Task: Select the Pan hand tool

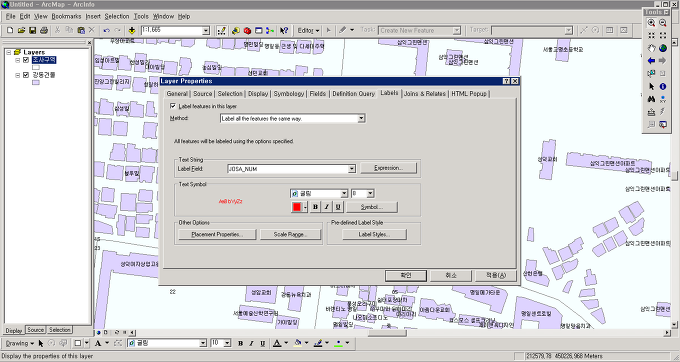Action: point(651,48)
